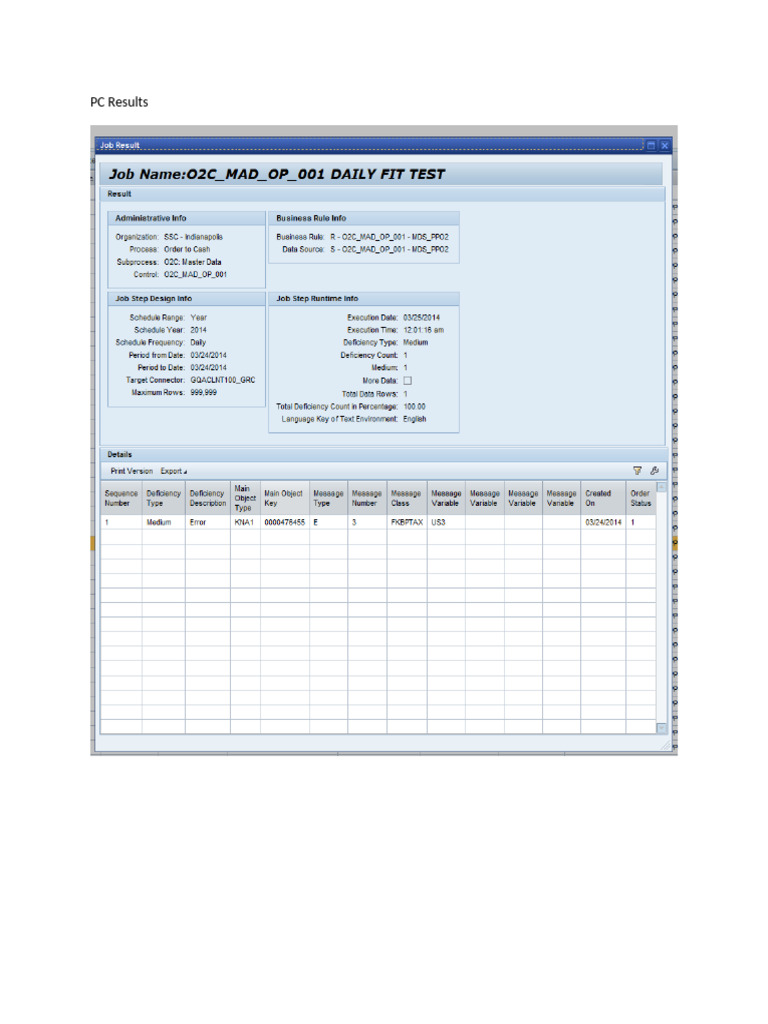Click the FKBPTAX message class cell

coord(407,522)
